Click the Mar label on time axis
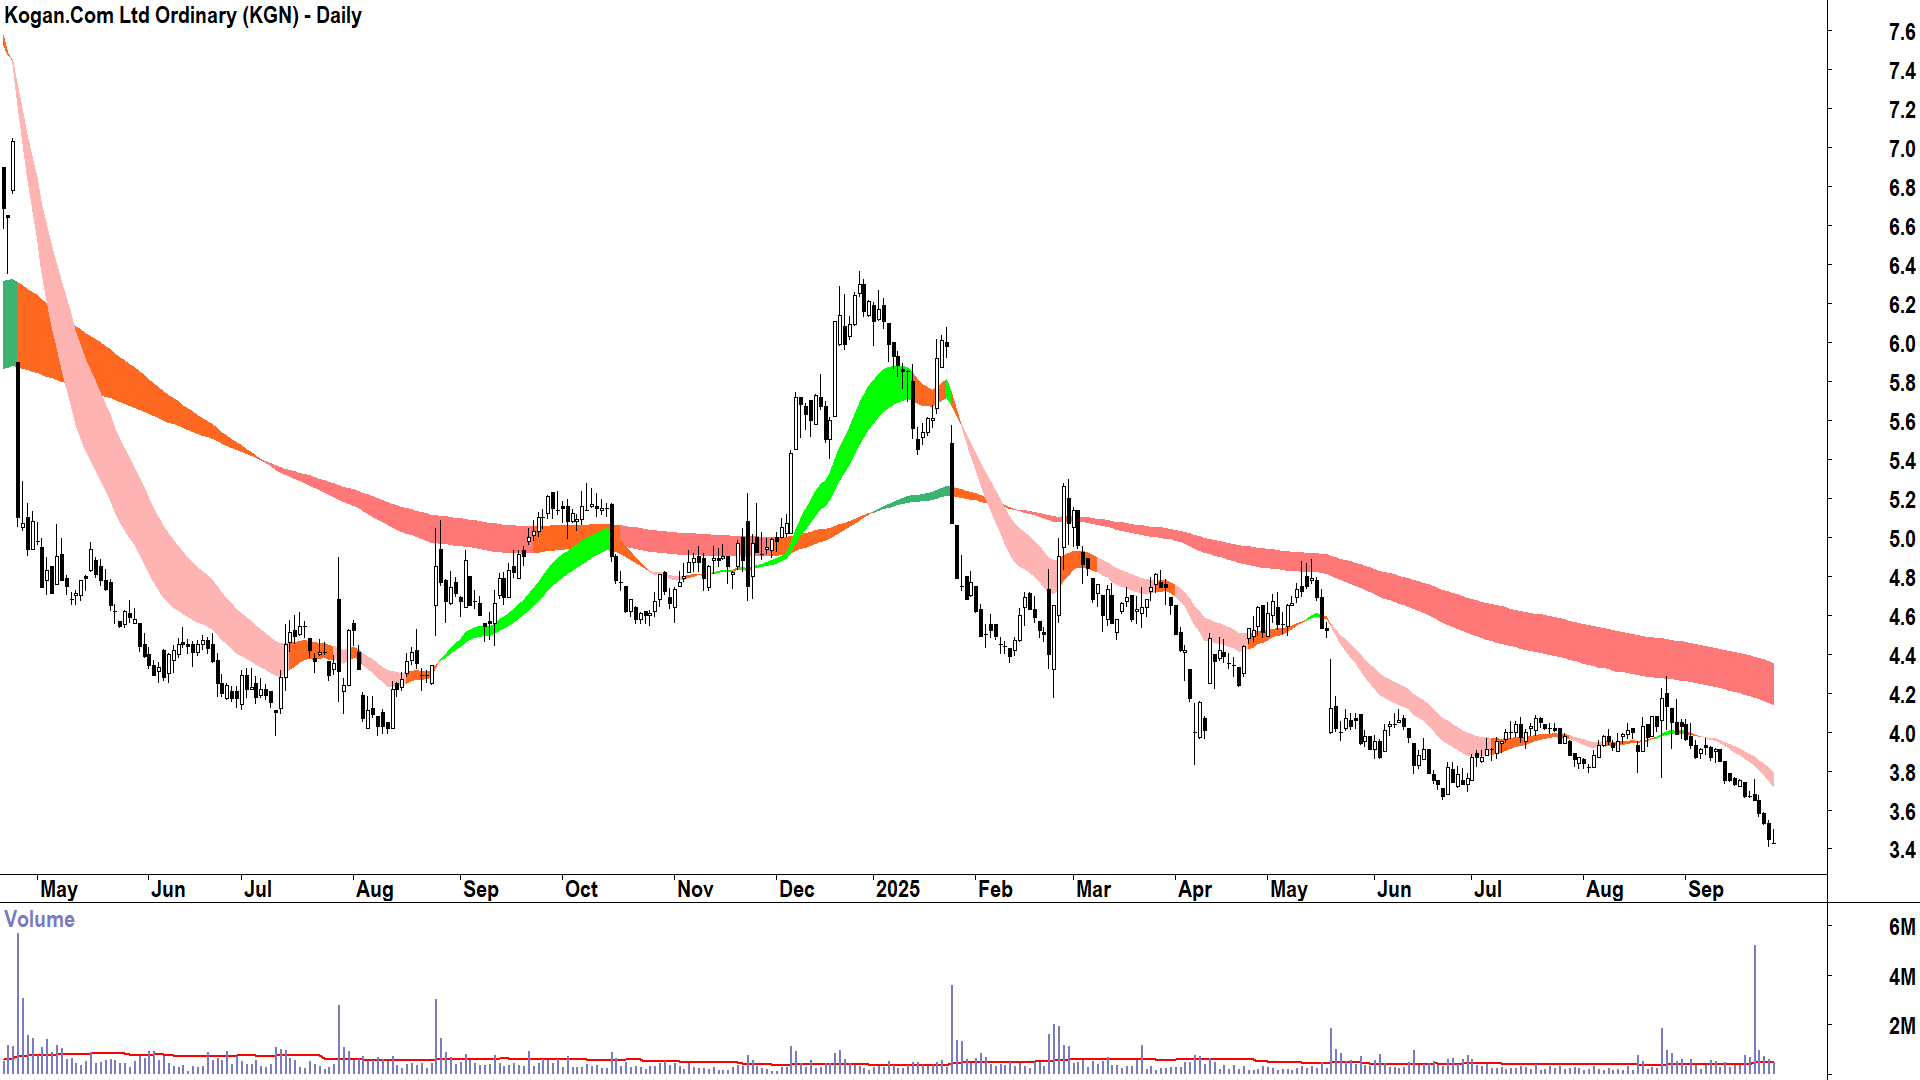This screenshot has width=1920, height=1080. point(1093,889)
